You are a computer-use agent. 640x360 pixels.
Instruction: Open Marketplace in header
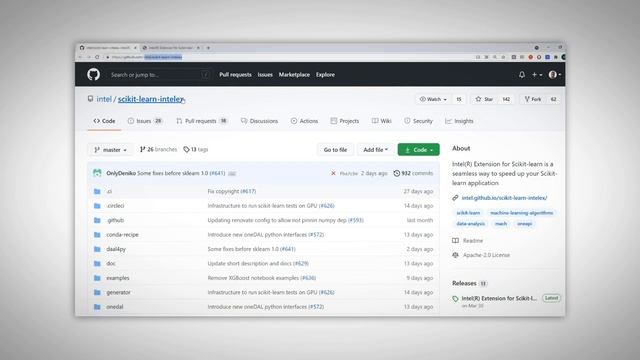click(294, 75)
